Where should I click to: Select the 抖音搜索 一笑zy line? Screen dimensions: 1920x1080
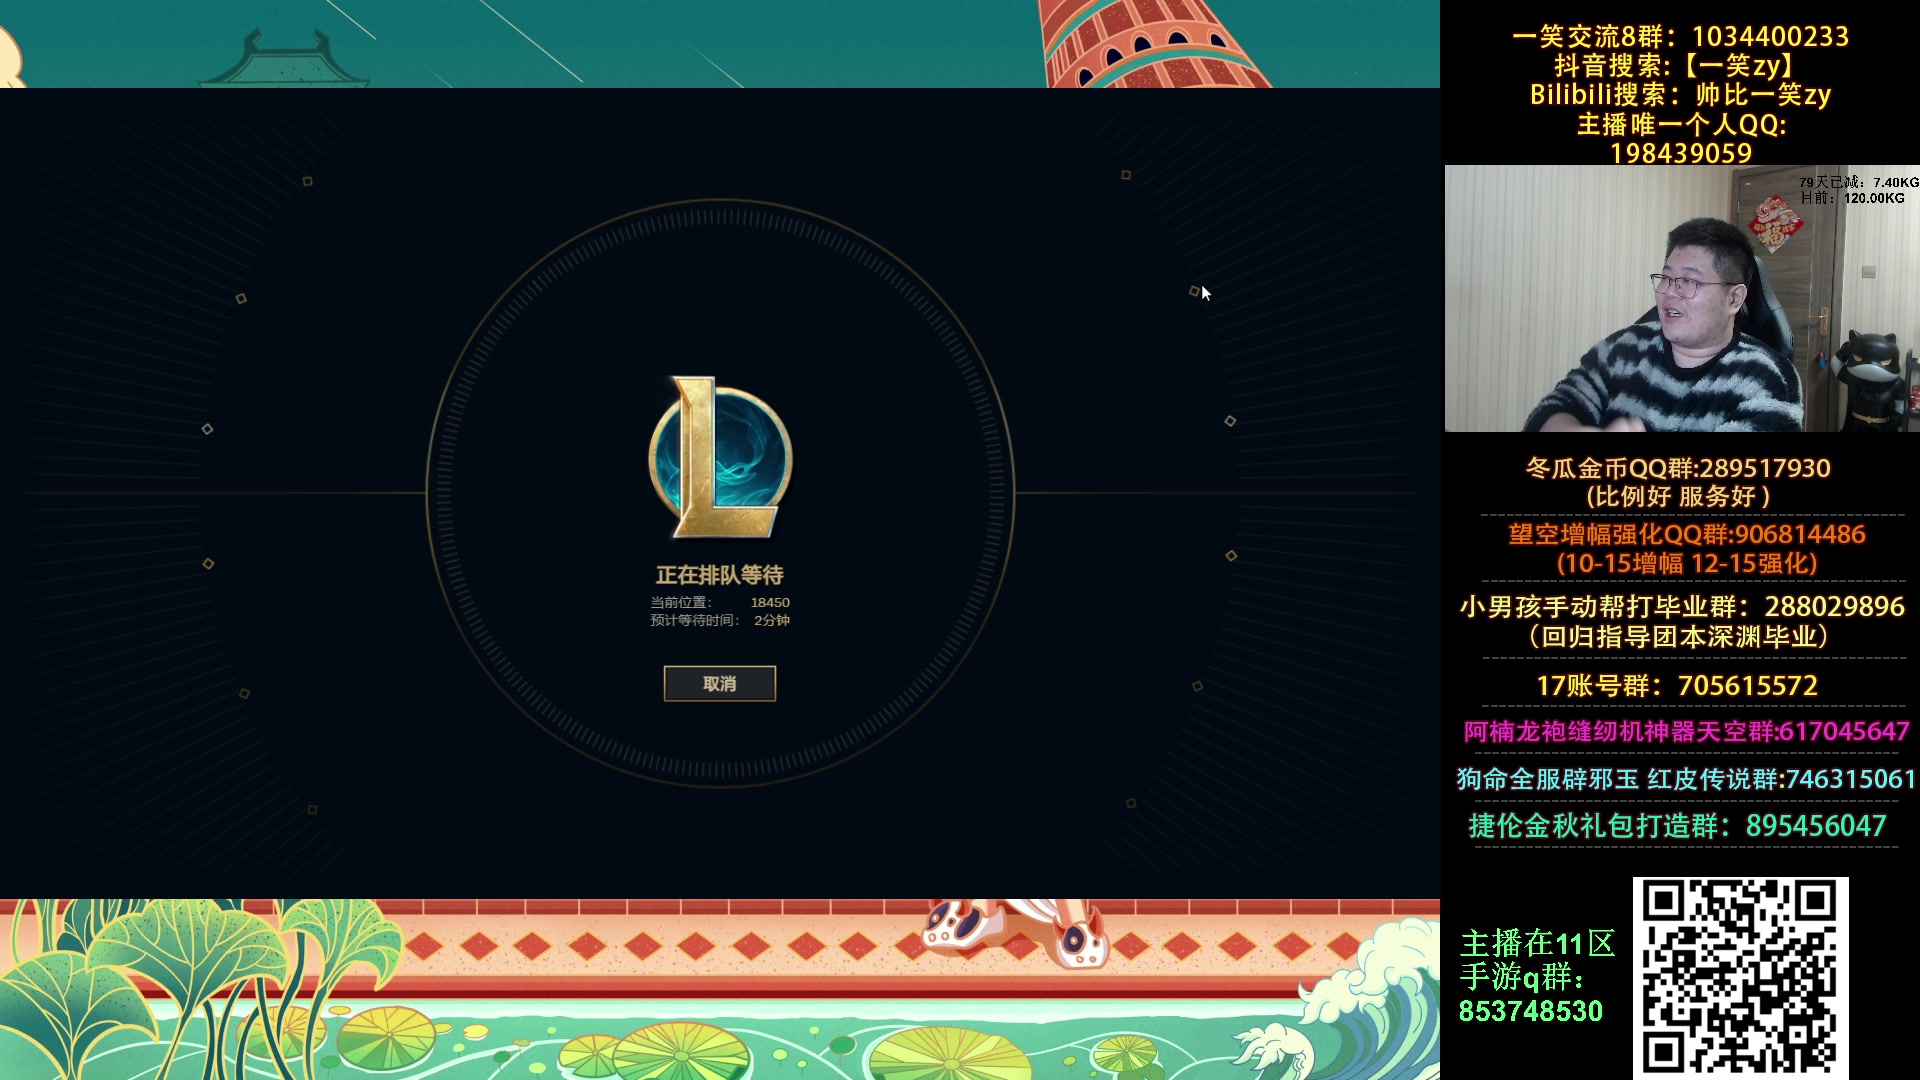[1680, 66]
